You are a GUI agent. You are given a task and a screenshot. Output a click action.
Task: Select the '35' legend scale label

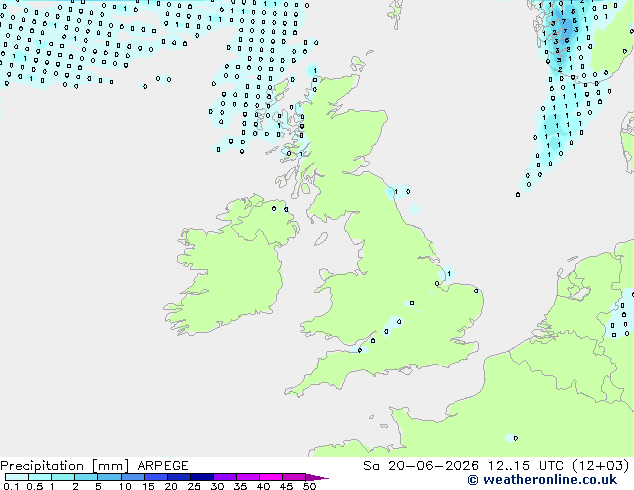pyautogui.click(x=240, y=486)
